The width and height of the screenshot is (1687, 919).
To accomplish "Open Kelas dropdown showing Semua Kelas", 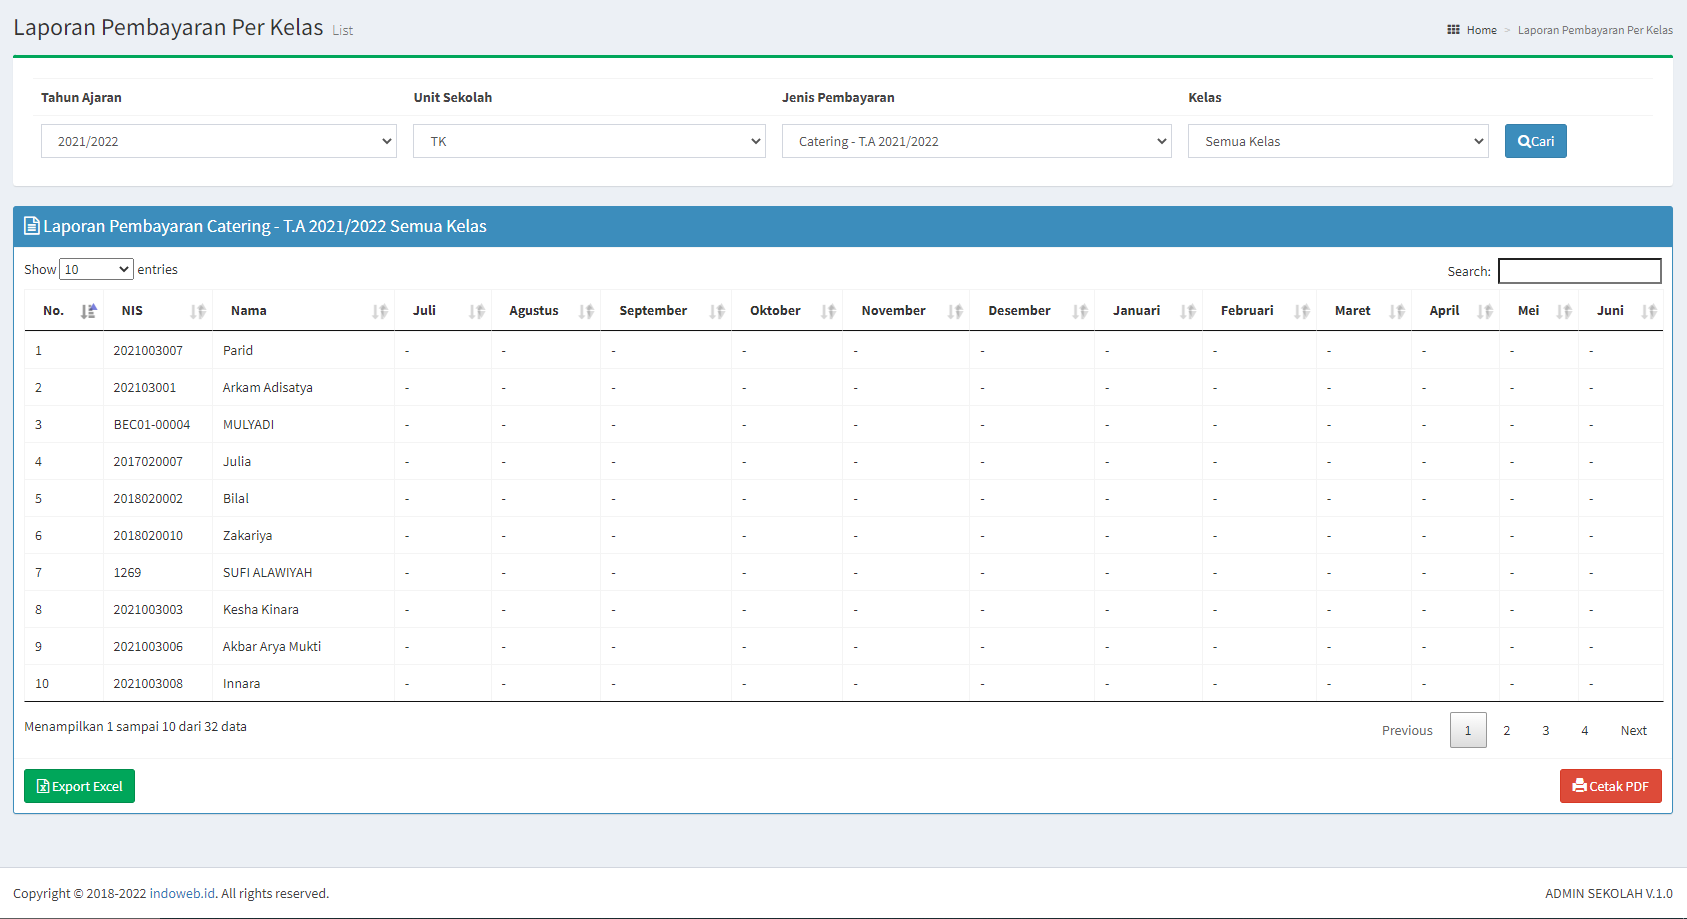I will (1338, 141).
